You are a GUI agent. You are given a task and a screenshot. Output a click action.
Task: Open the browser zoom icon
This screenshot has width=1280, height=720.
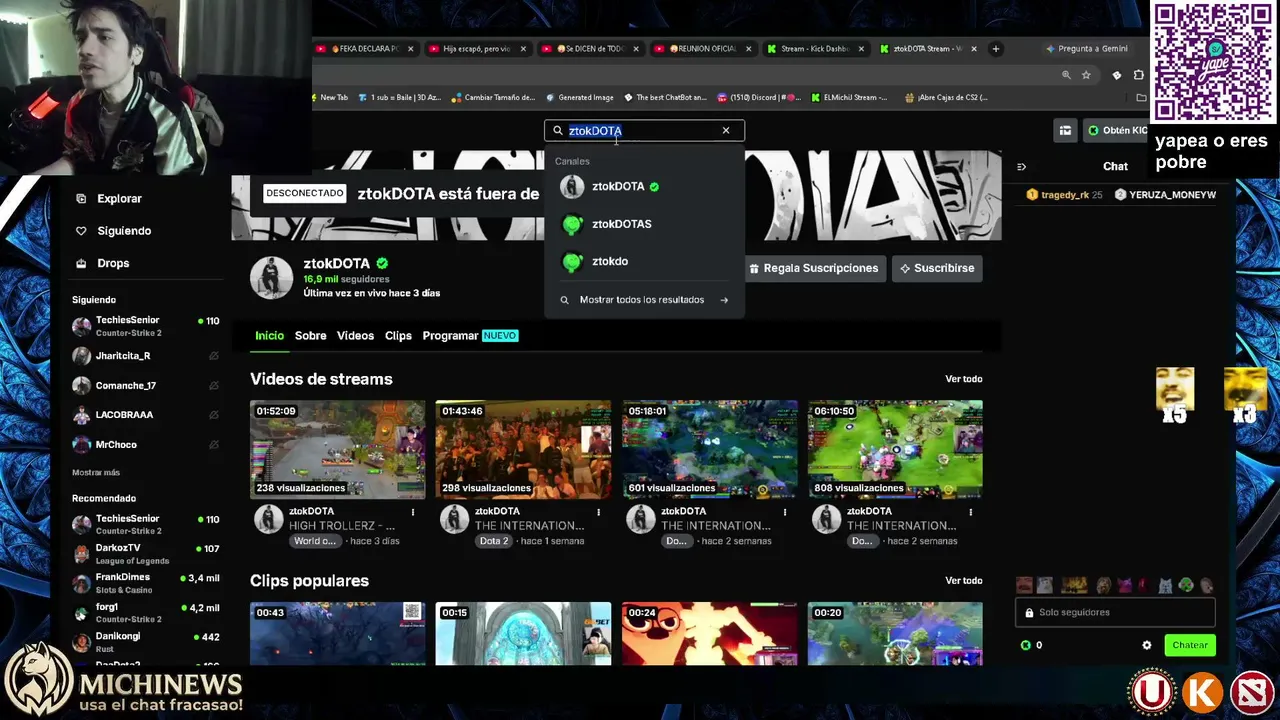(1066, 75)
